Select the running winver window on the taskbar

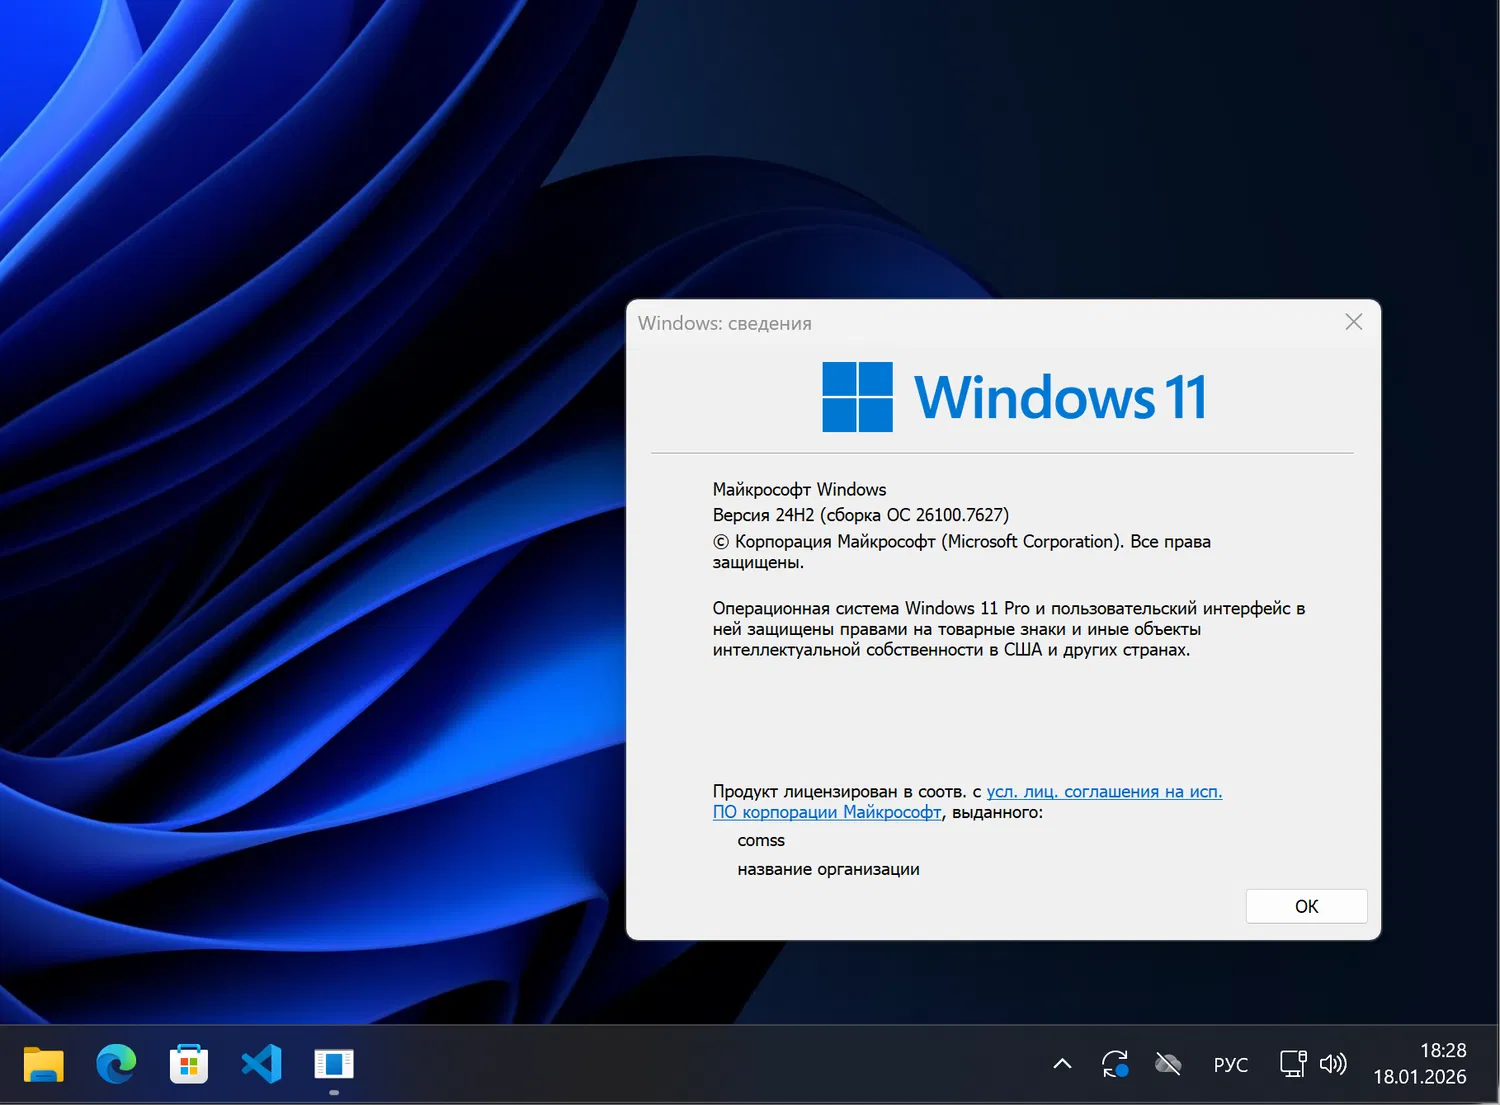click(x=333, y=1064)
